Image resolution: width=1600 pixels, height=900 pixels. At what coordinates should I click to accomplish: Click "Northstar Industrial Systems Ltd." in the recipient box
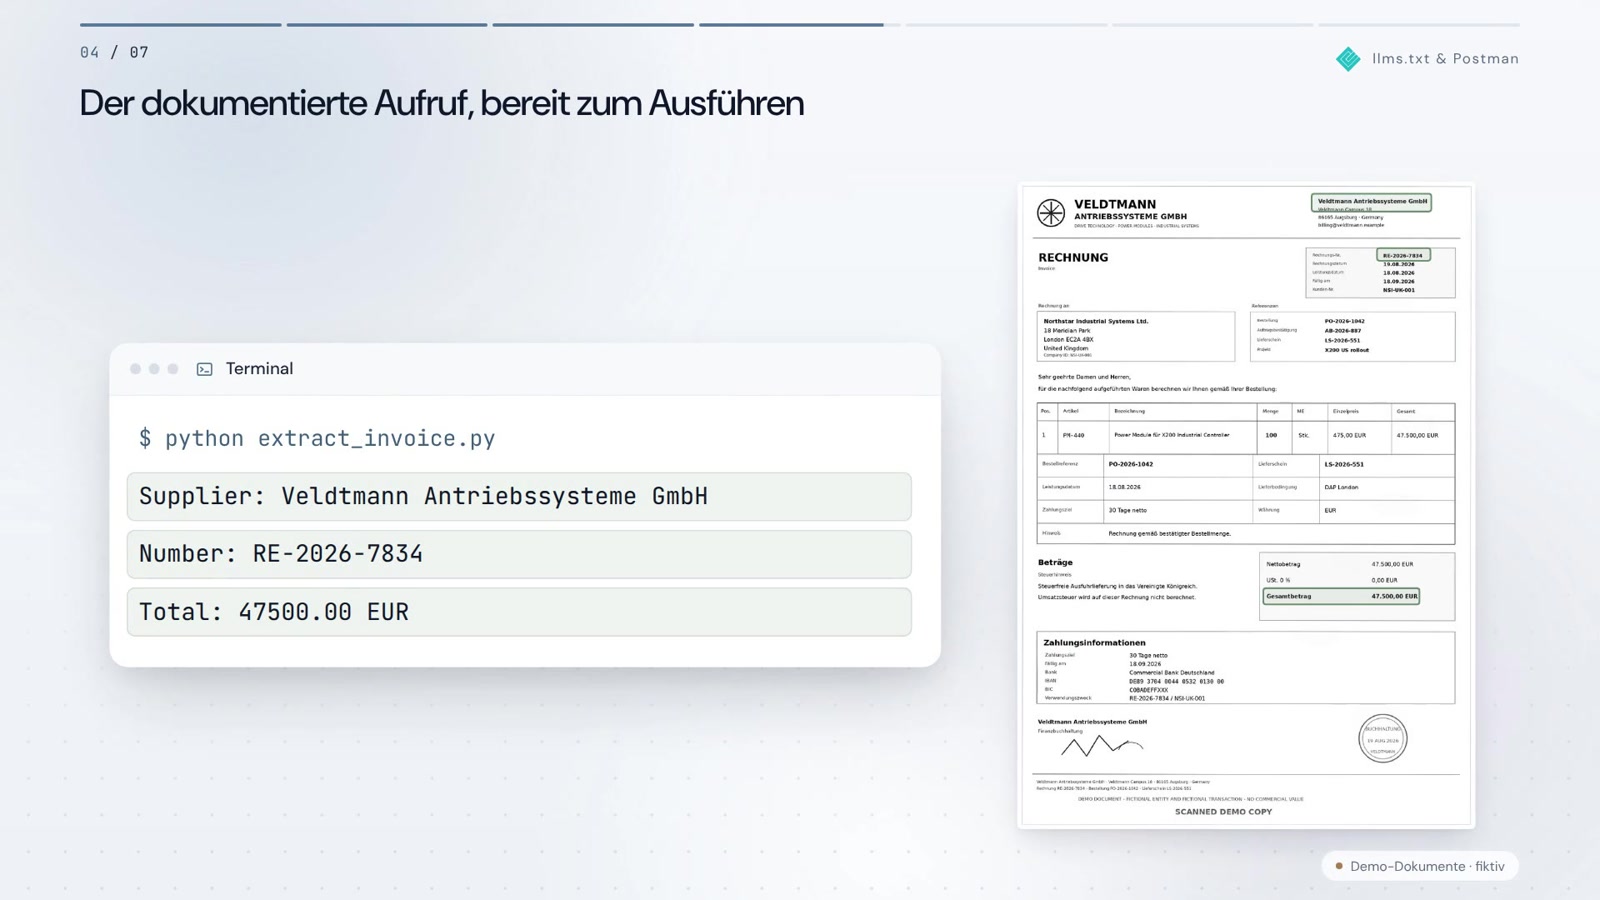pos(1096,322)
